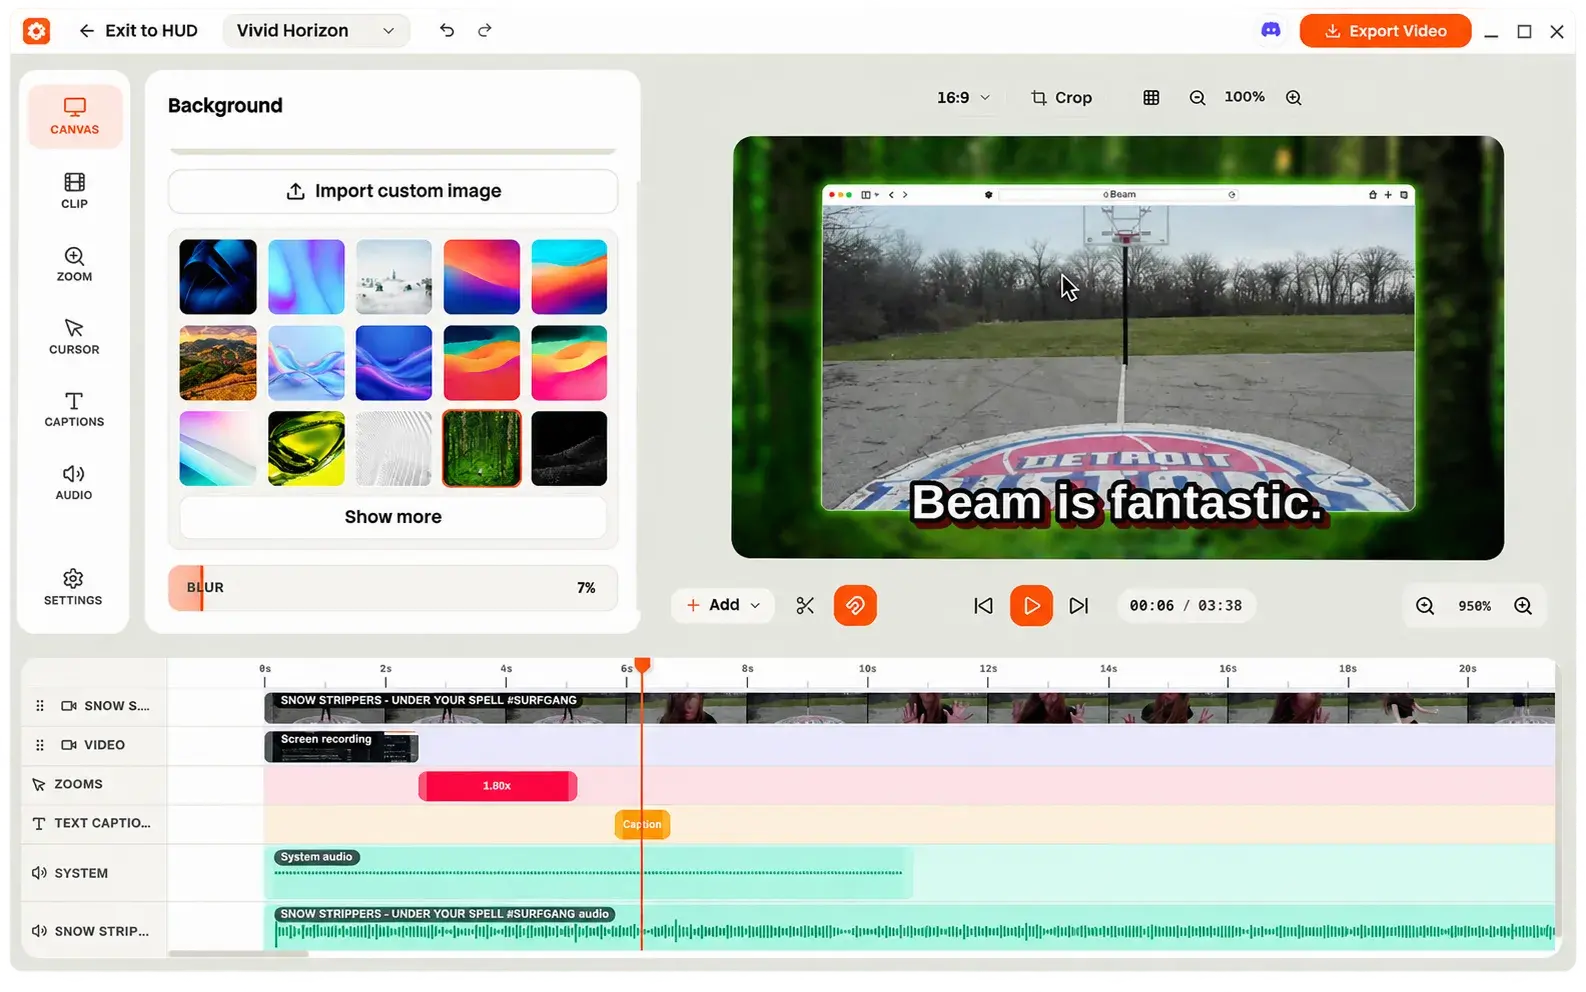Click Import custom image
This screenshot has height=992, width=1586.
click(x=393, y=191)
